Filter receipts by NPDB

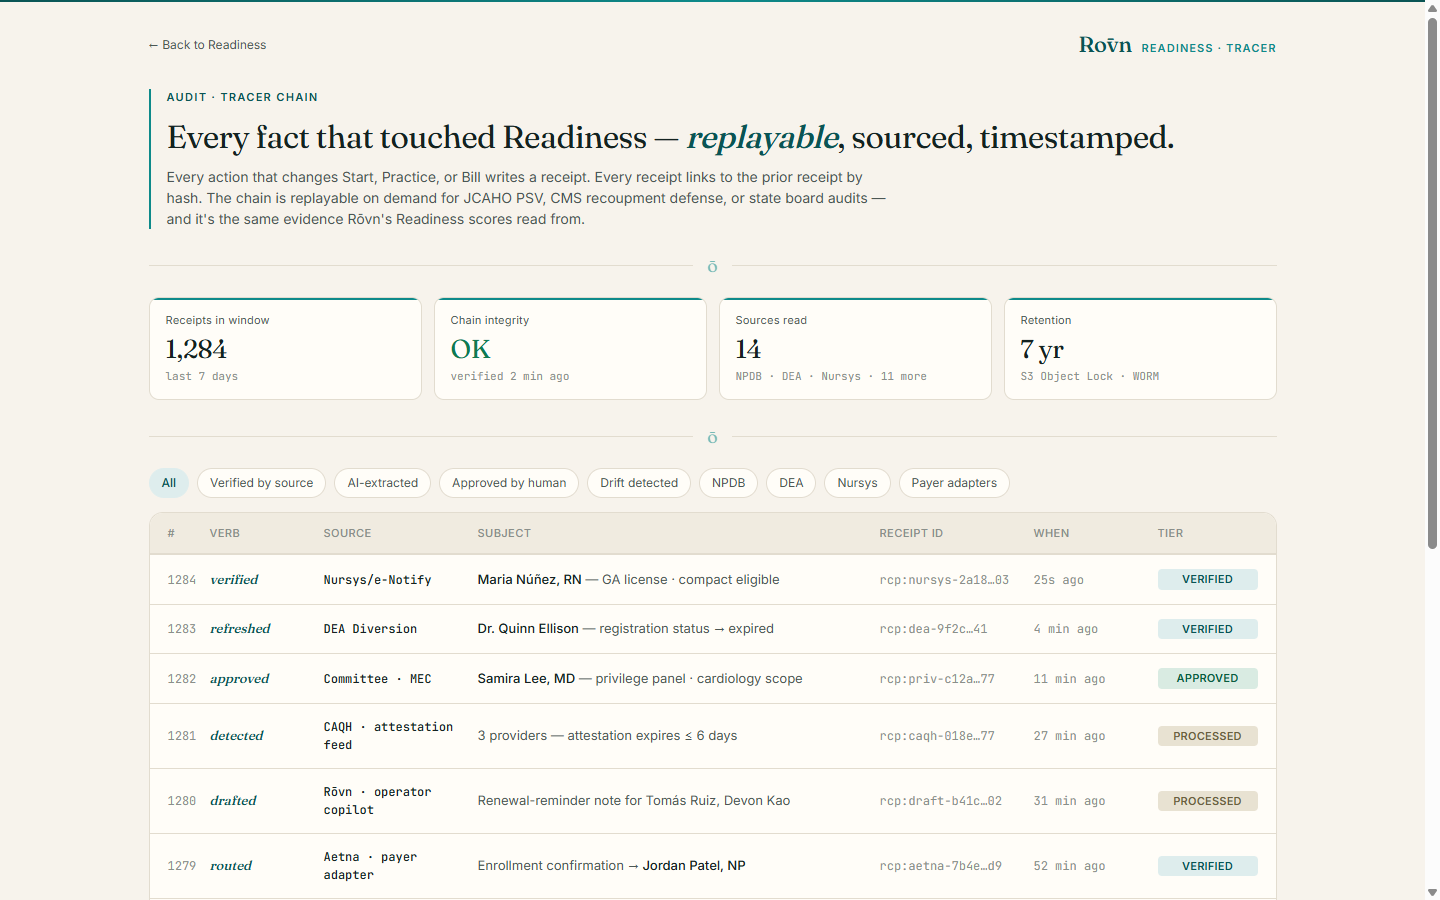[x=729, y=483]
